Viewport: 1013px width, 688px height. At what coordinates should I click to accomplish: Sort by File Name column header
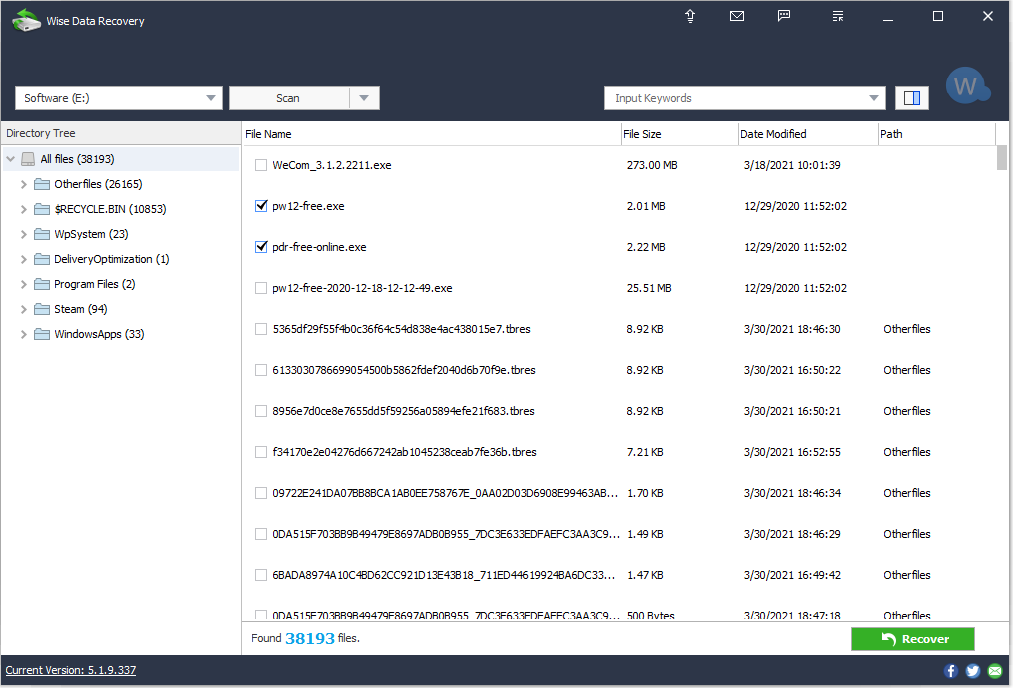(431, 134)
